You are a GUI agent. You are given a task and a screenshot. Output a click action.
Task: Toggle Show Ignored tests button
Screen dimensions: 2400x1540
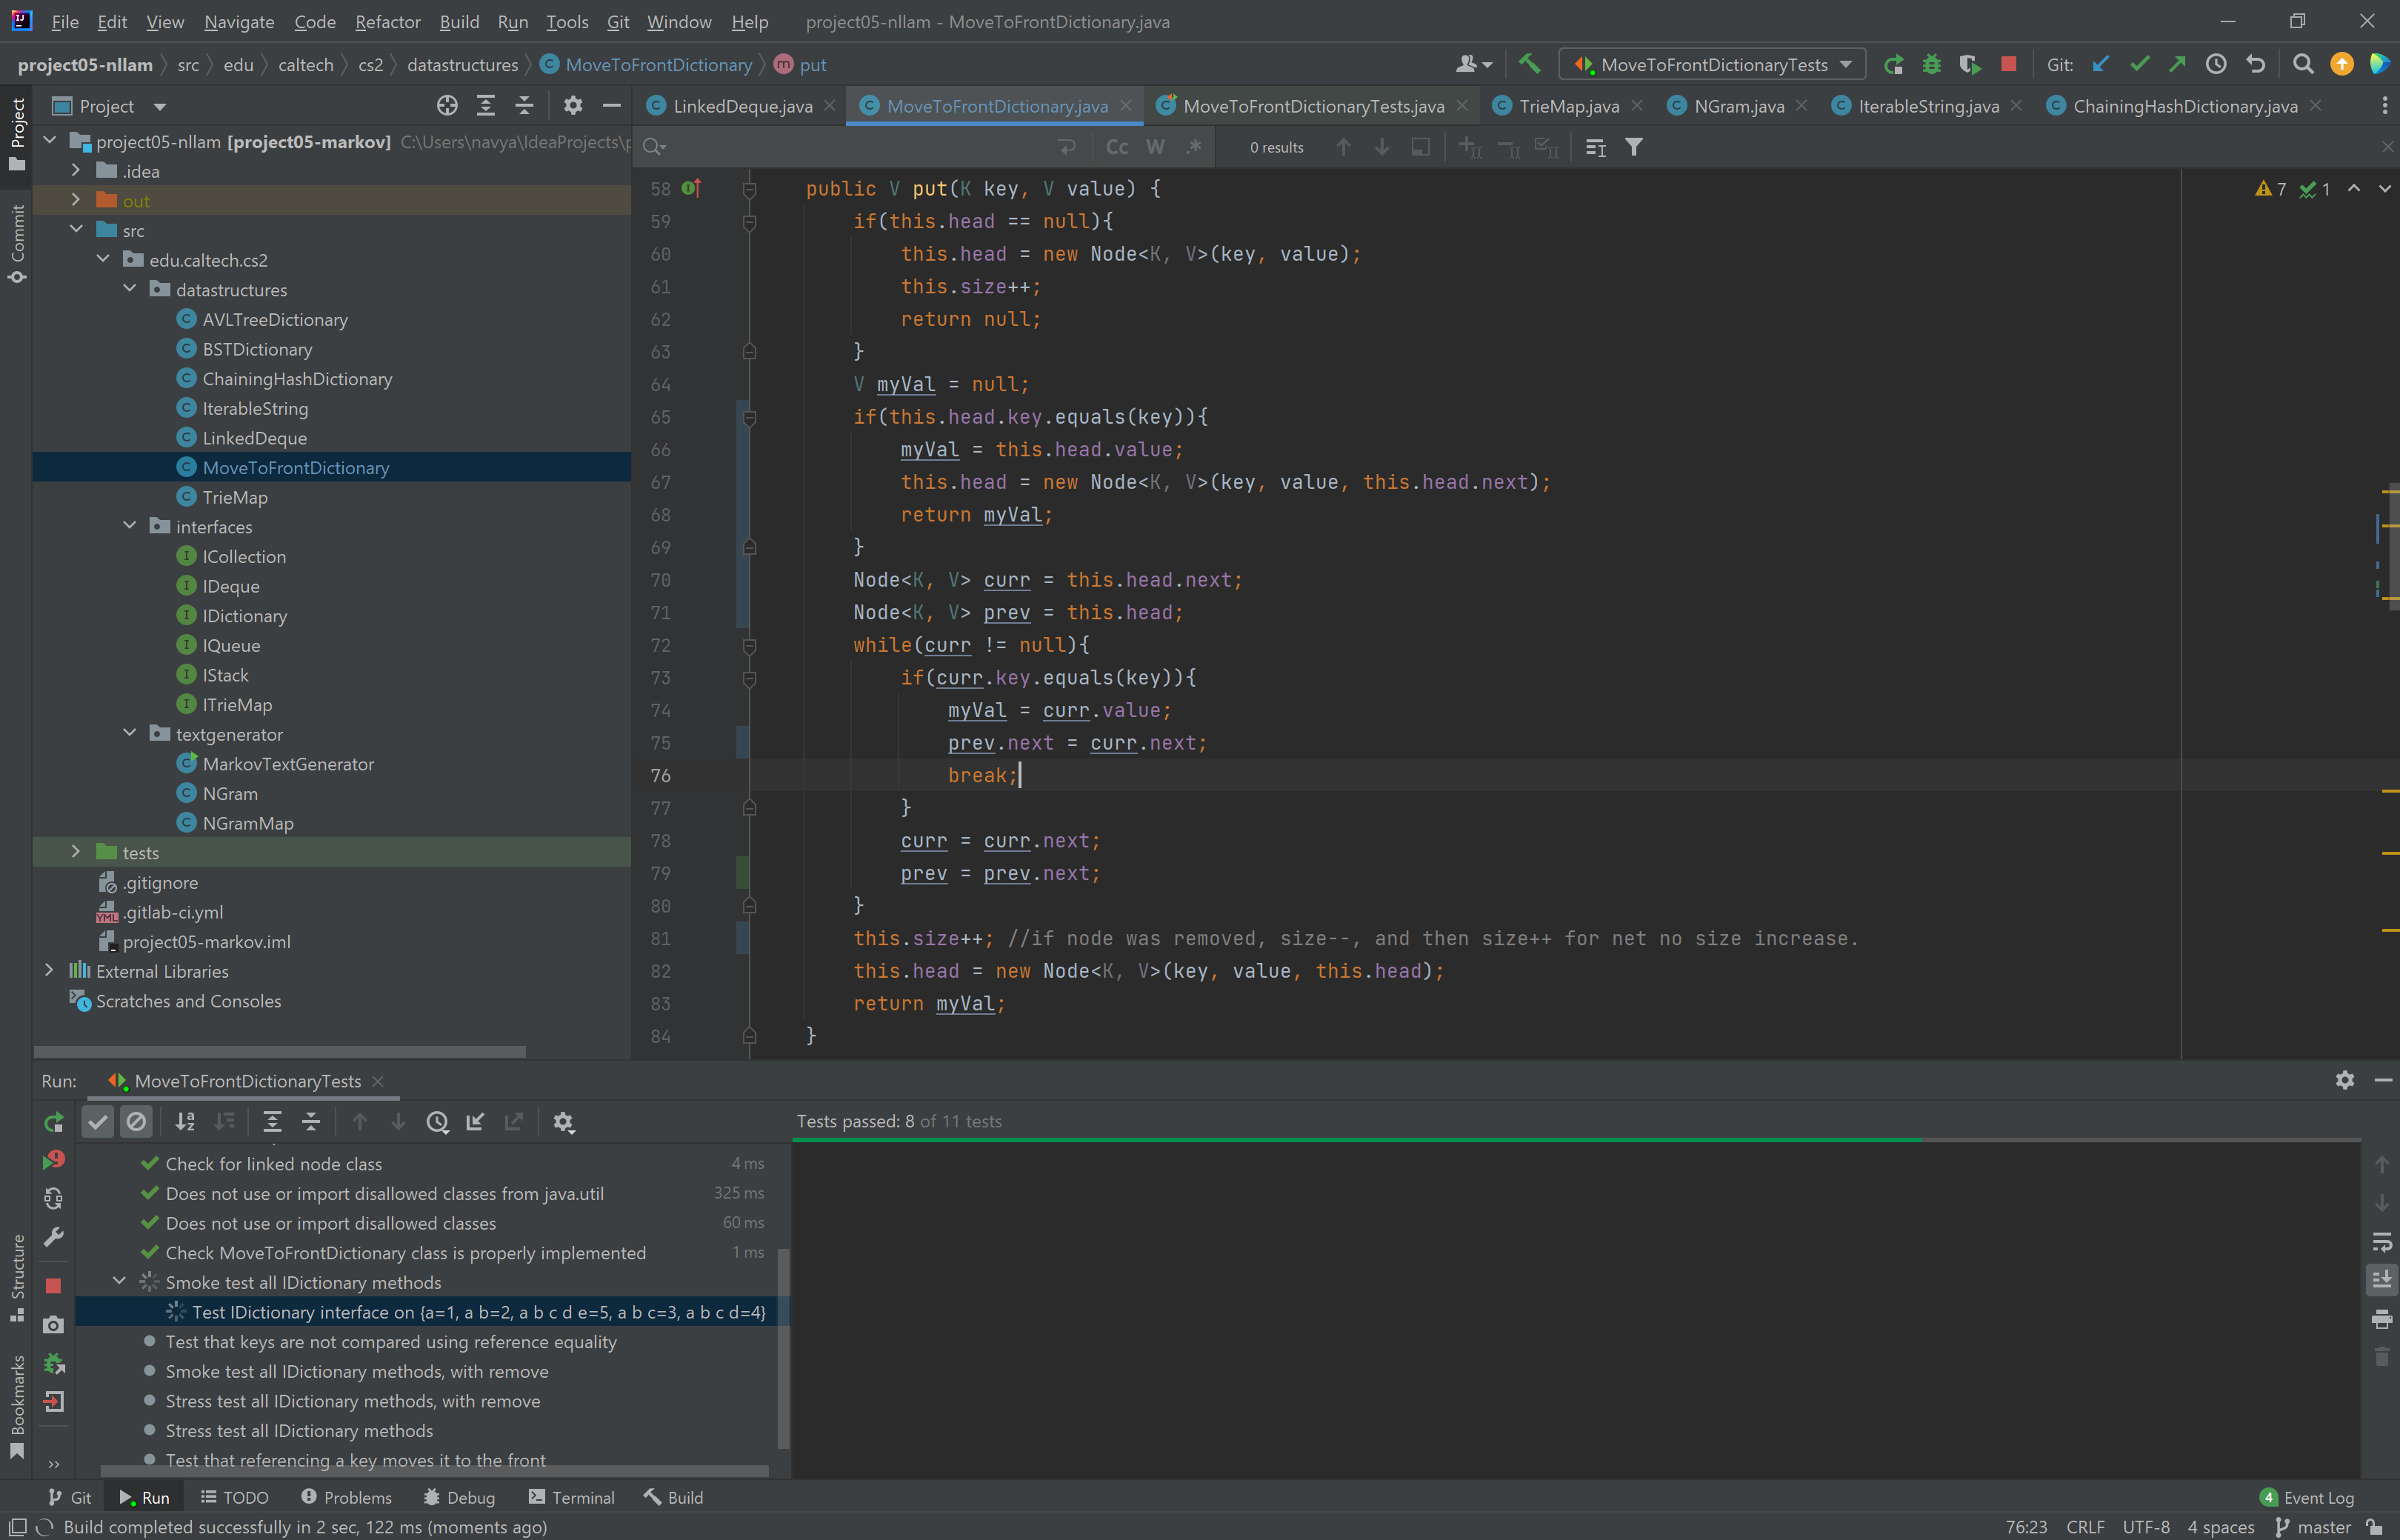[136, 1122]
